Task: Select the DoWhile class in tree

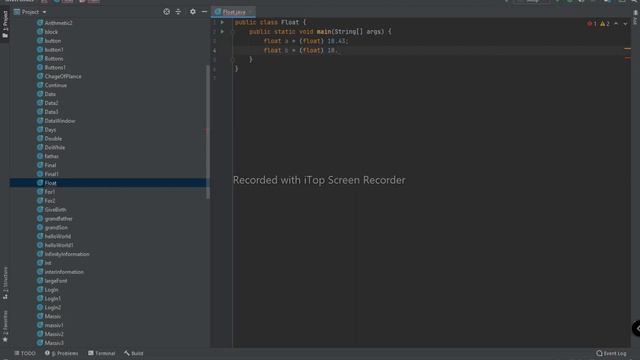Action: click(51, 147)
